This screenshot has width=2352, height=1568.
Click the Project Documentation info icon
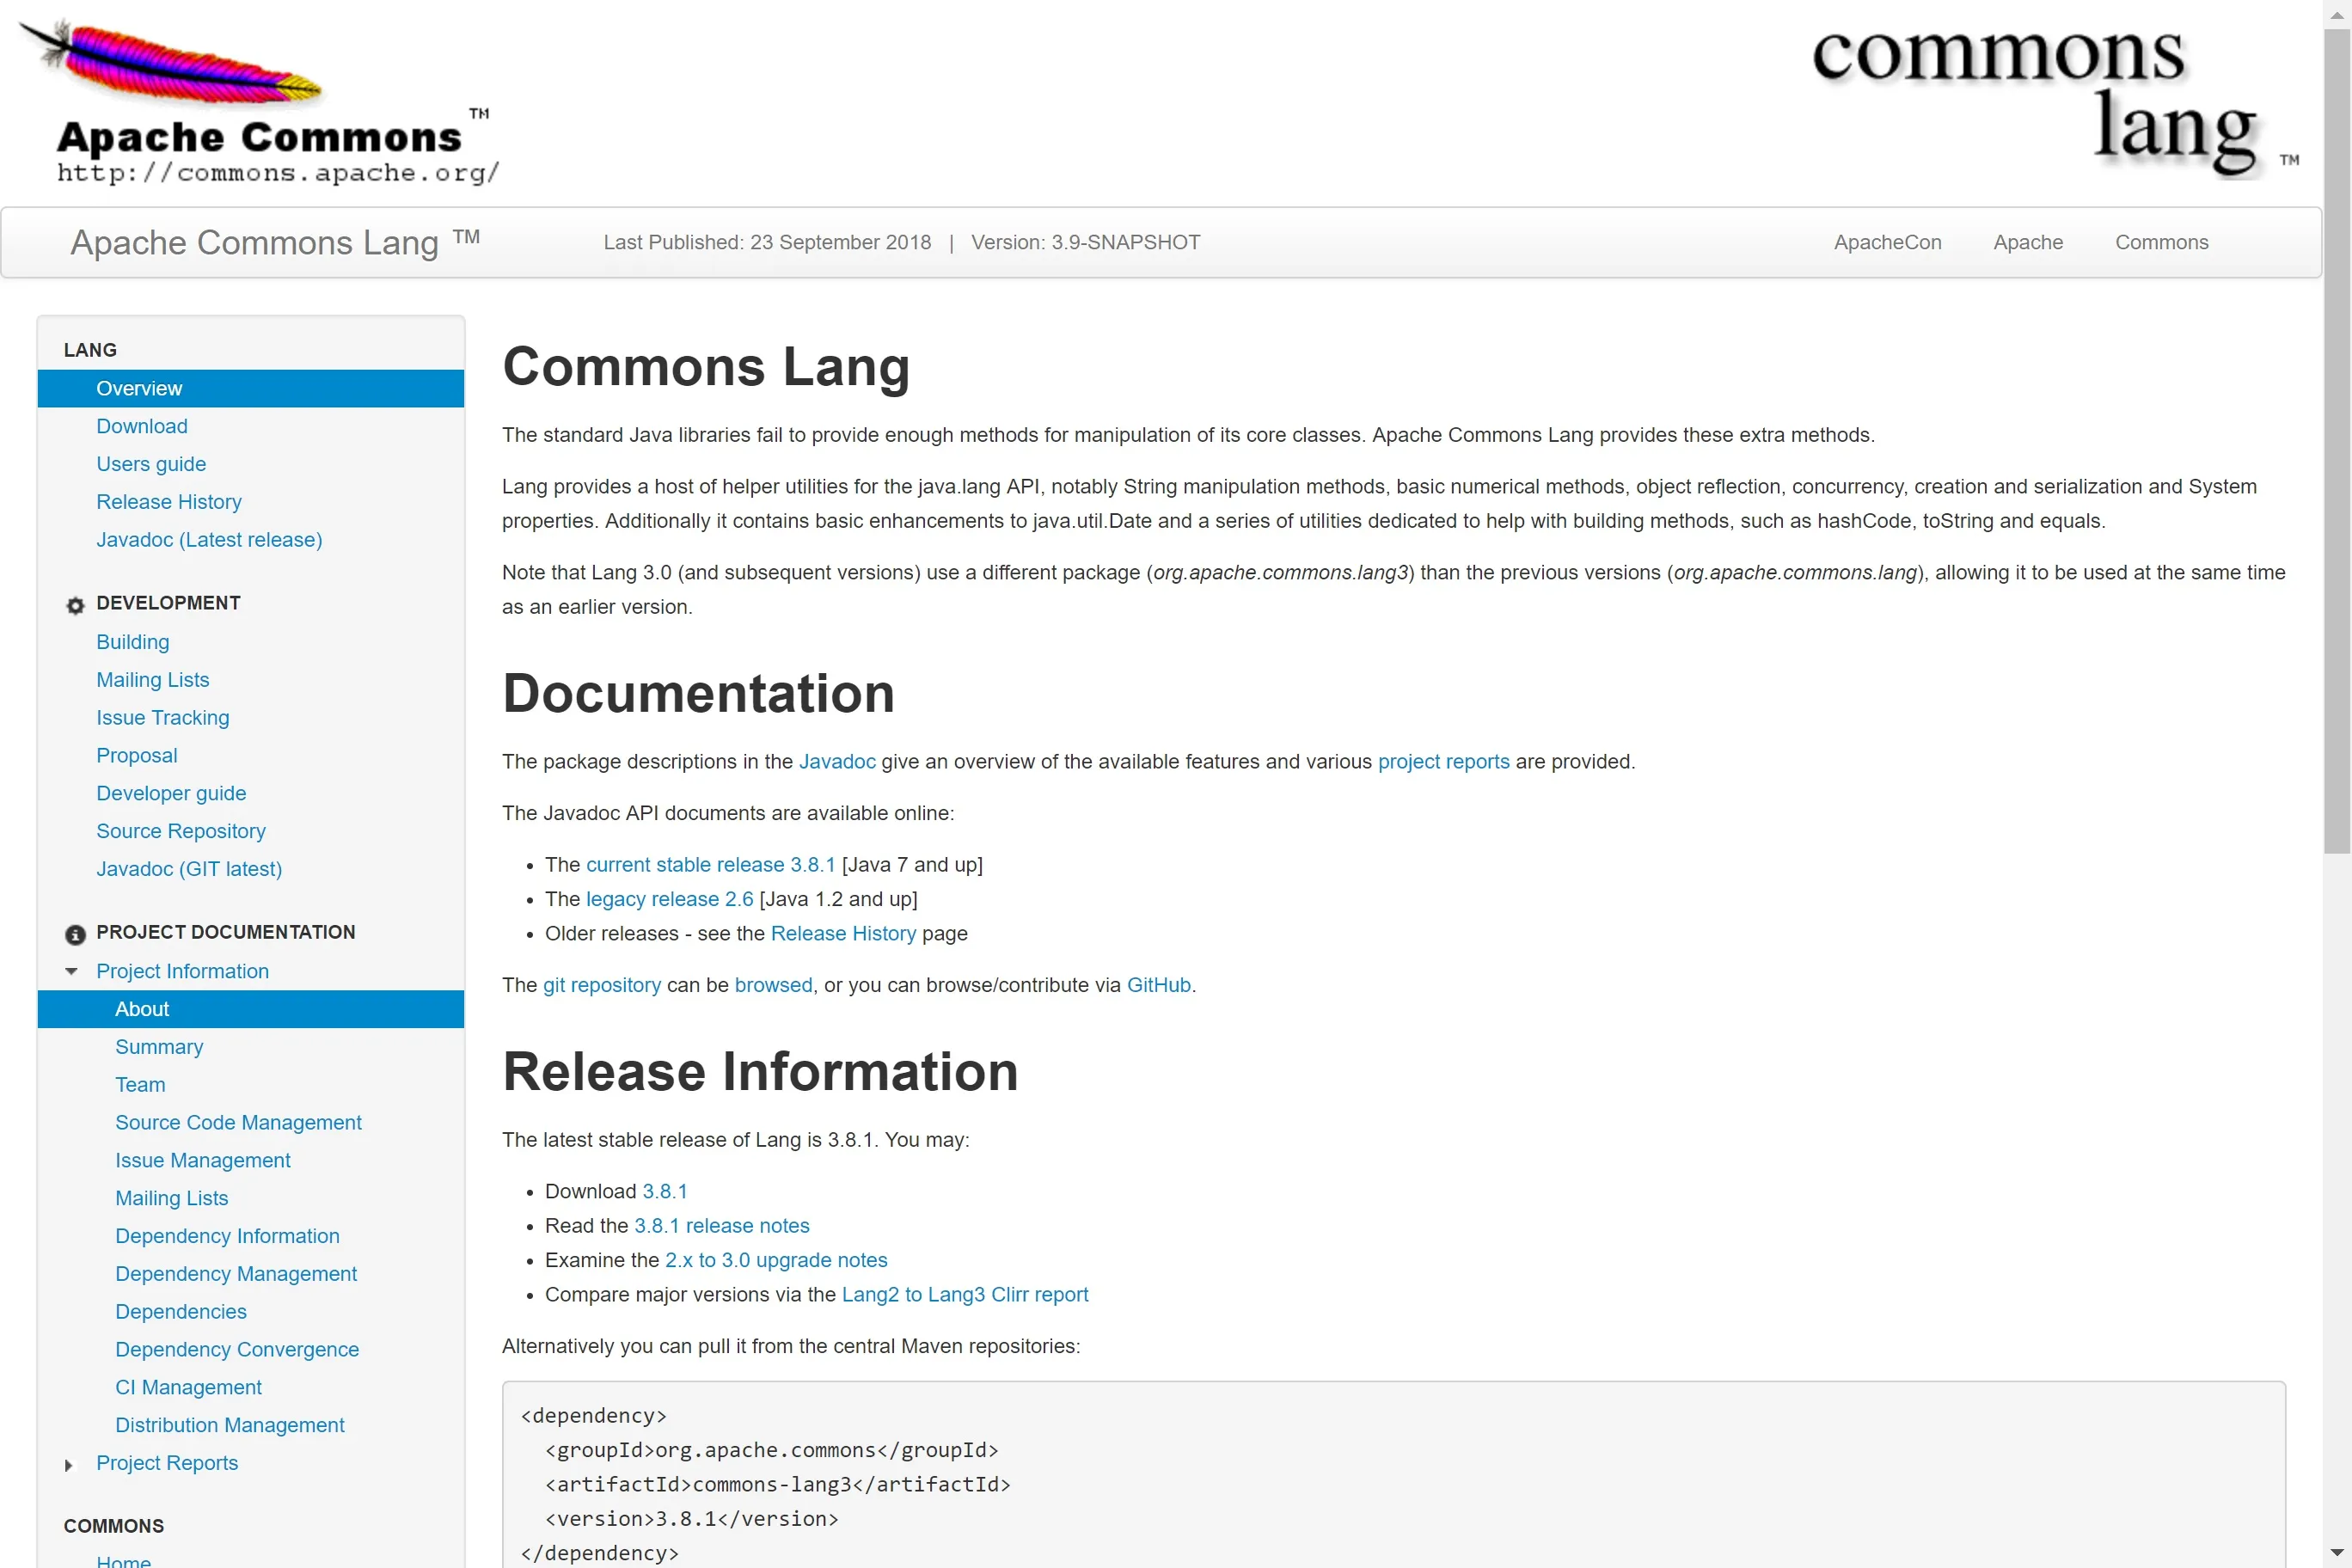pyautogui.click(x=75, y=934)
